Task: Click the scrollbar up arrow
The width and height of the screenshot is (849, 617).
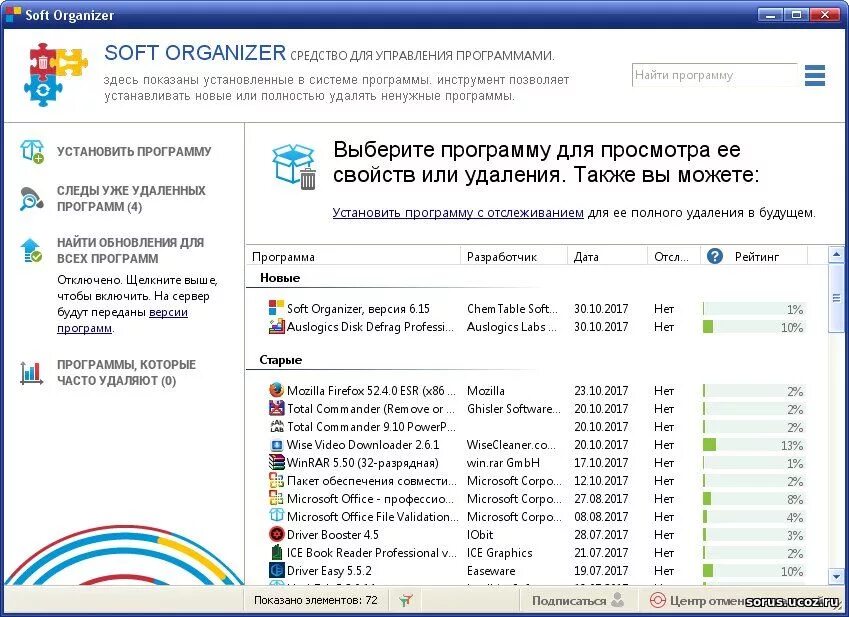Action: 835,254
